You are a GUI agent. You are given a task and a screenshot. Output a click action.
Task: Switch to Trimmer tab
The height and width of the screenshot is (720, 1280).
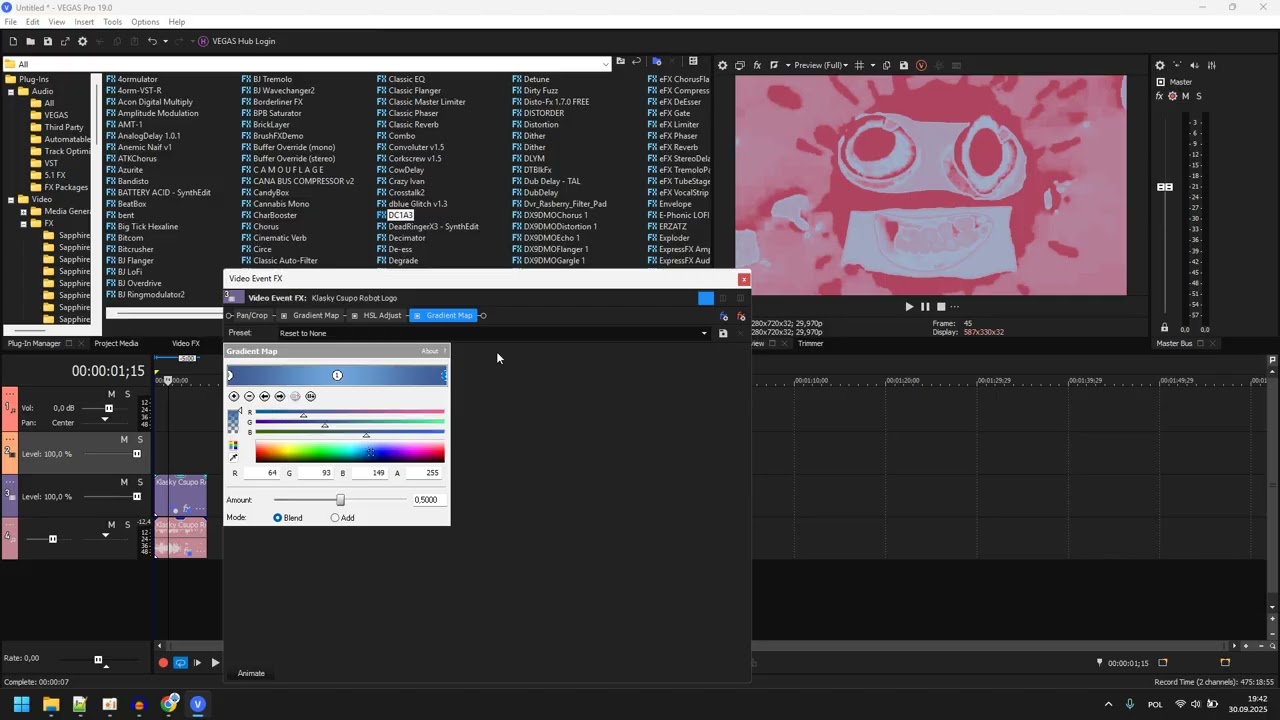811,344
